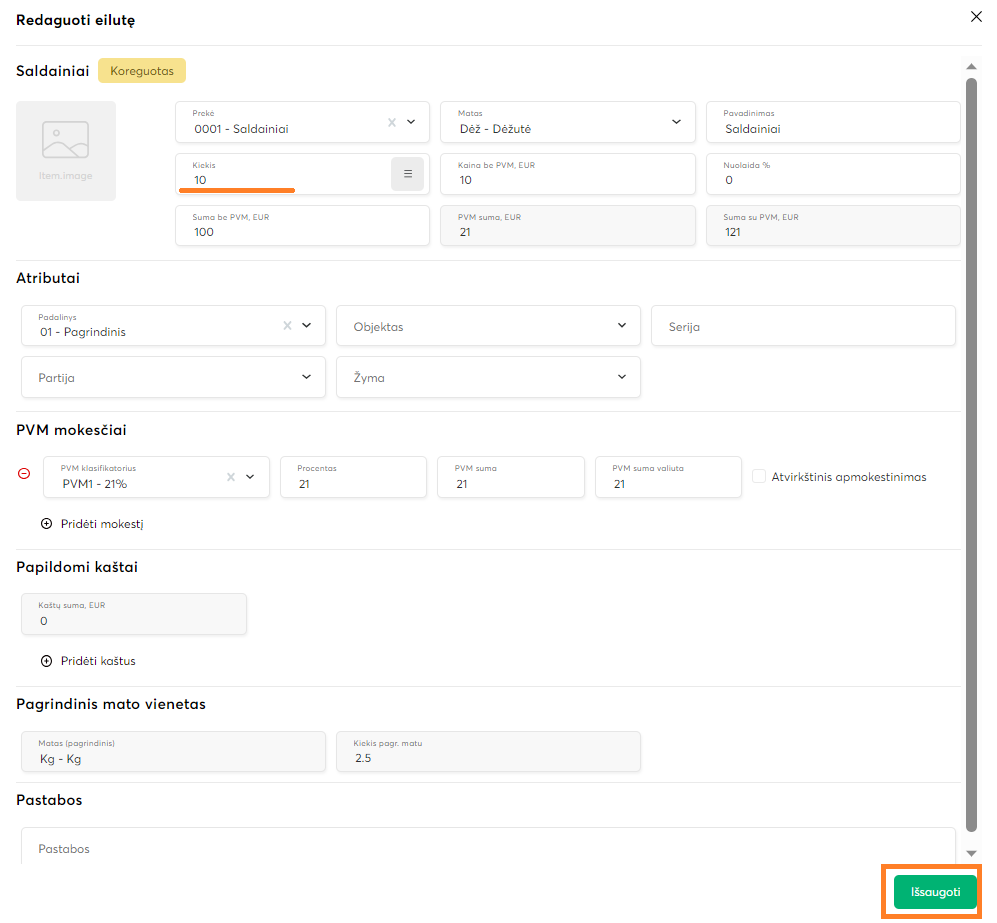Viewport: 997px width, 923px height.
Task: Open the Matas dropdown
Action: tap(676, 122)
